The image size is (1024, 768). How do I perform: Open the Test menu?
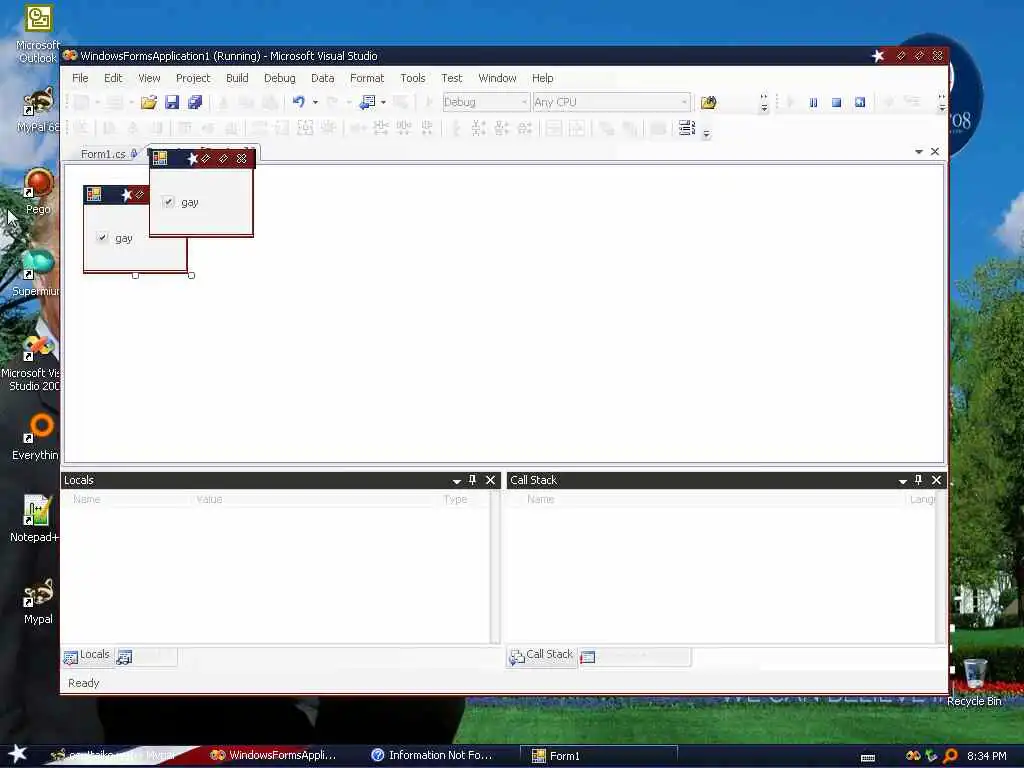pyautogui.click(x=451, y=78)
